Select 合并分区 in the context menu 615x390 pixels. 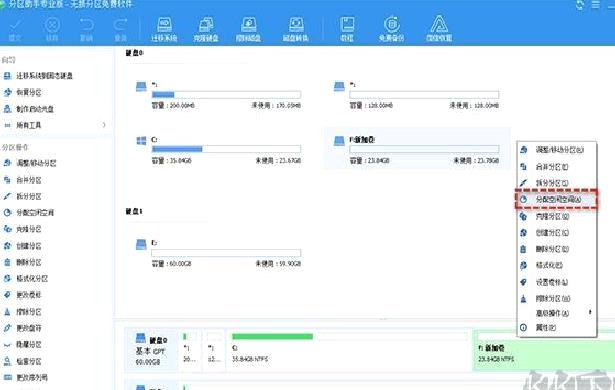(557, 167)
